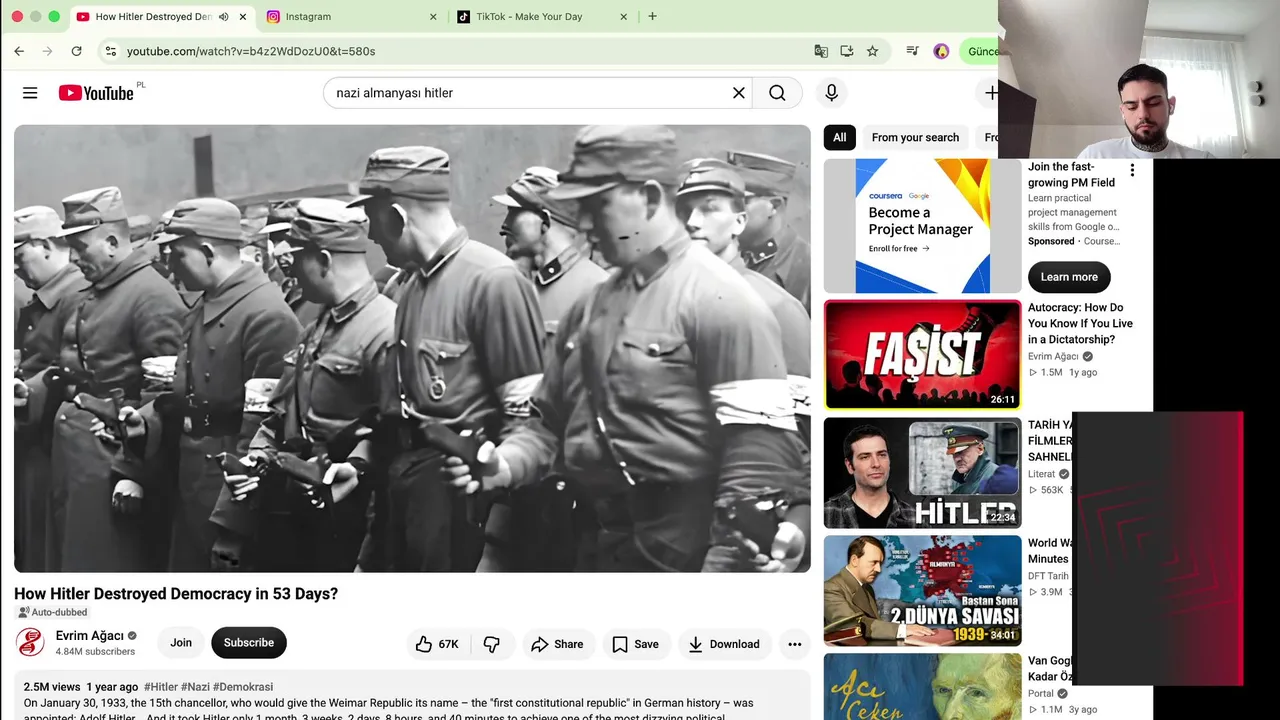The height and width of the screenshot is (720, 1280).
Task: Focus the YouTube search input field
Action: [530, 93]
